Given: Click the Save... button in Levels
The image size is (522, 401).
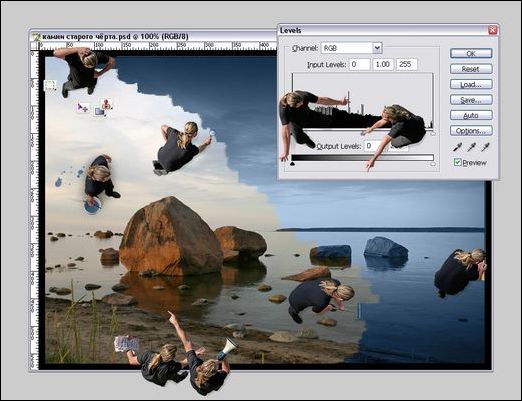Looking at the screenshot, I should [471, 100].
